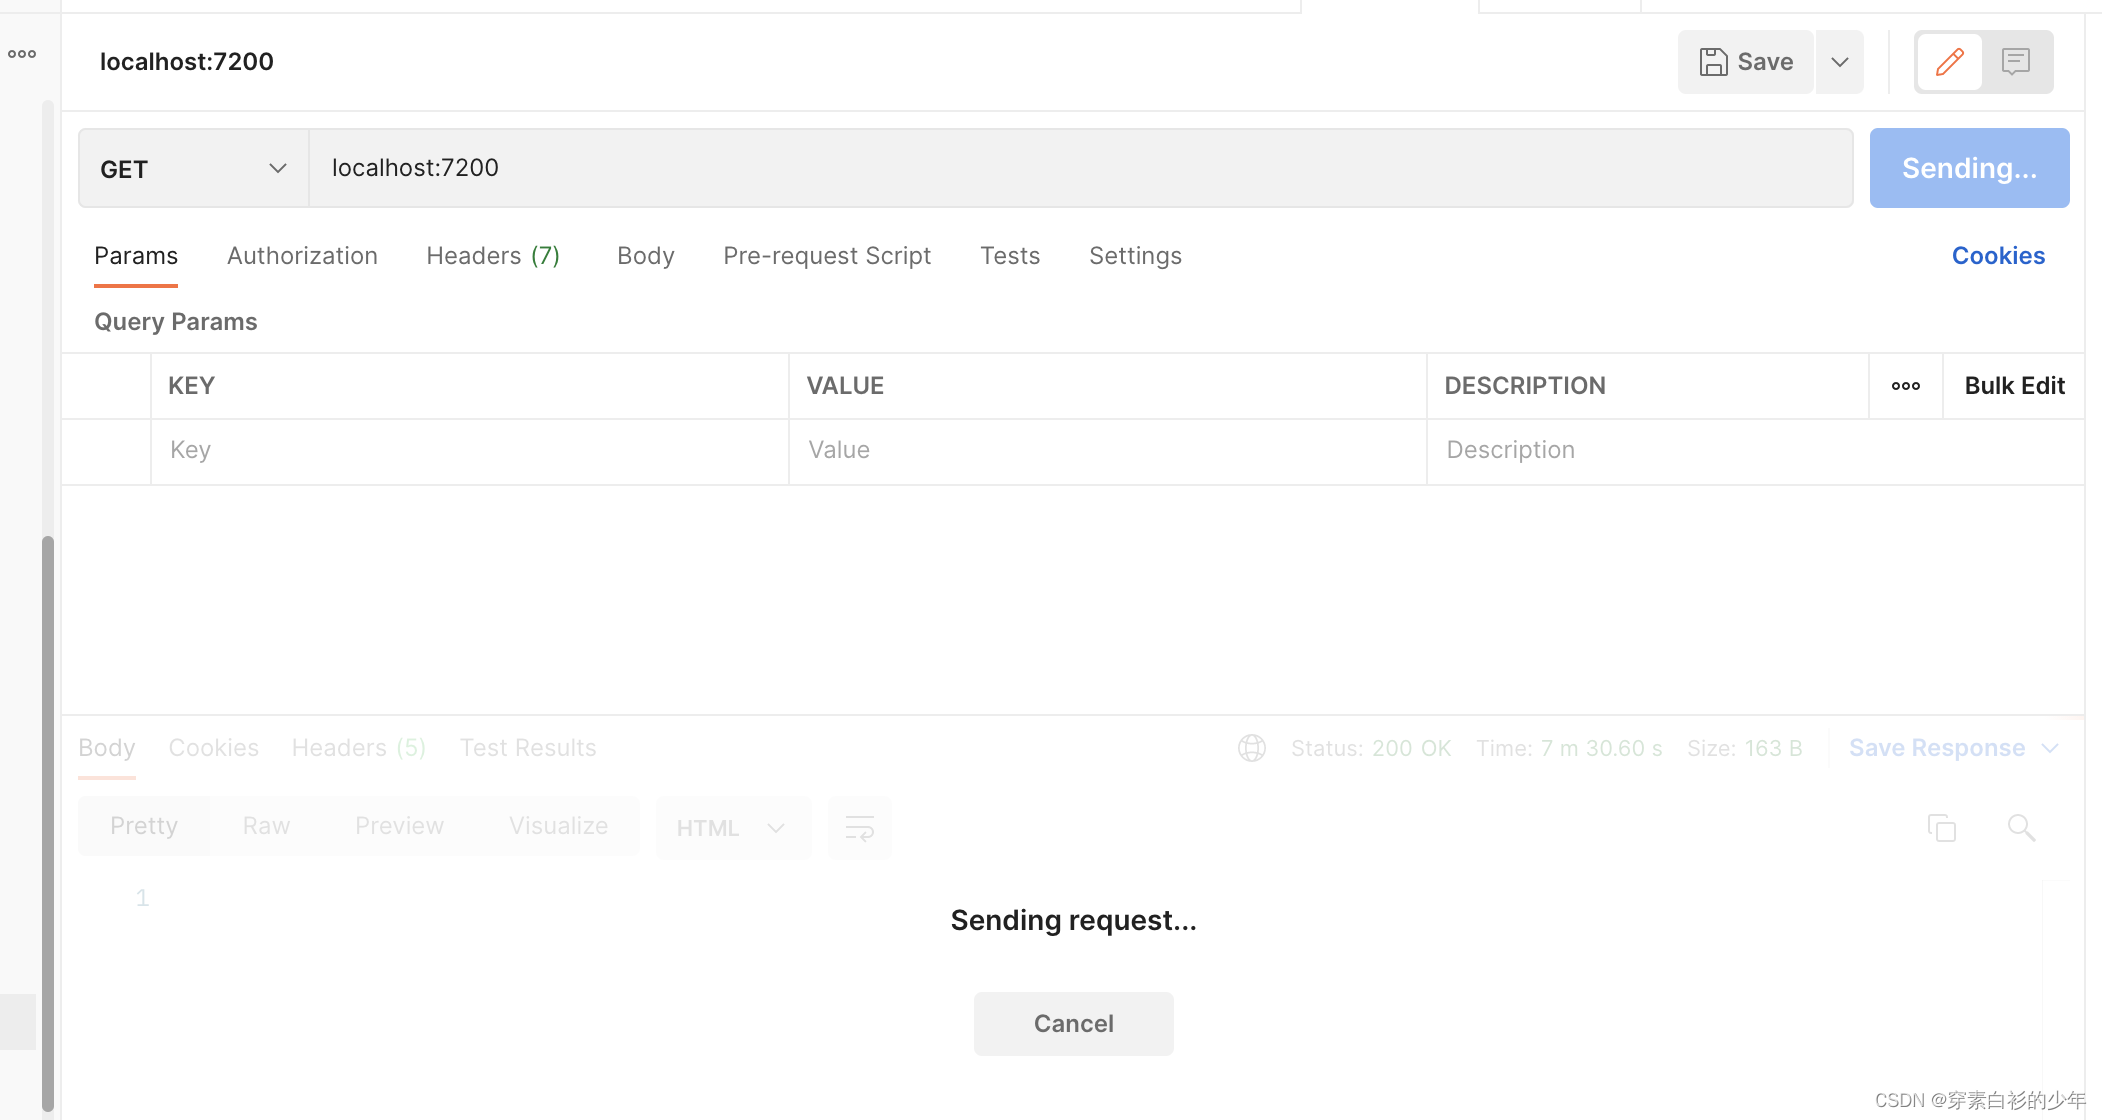Switch to the Authorization tab
2102x1120 pixels.
click(302, 256)
